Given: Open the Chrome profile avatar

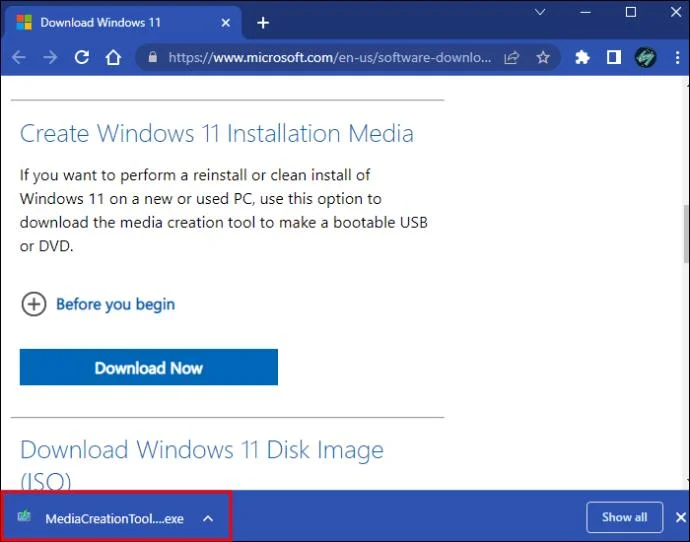Looking at the screenshot, I should [x=646, y=57].
